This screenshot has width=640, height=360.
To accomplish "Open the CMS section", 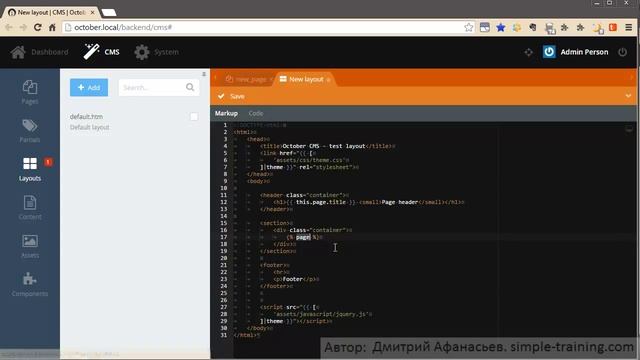I will 102,52.
